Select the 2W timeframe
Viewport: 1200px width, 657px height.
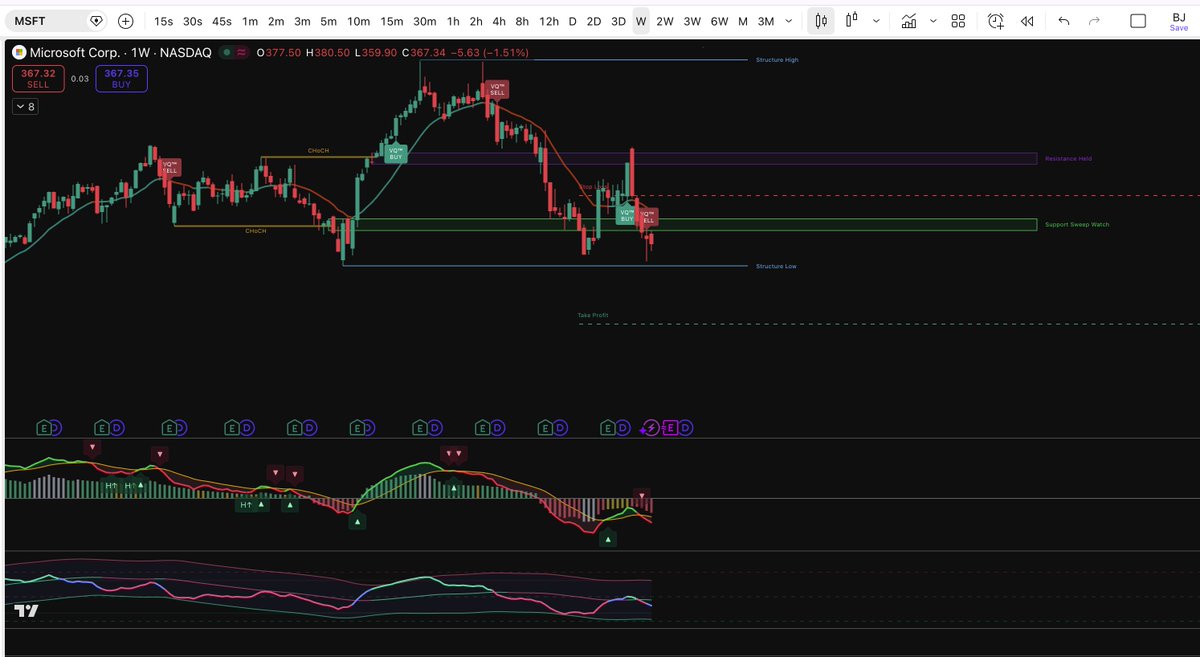coord(665,21)
